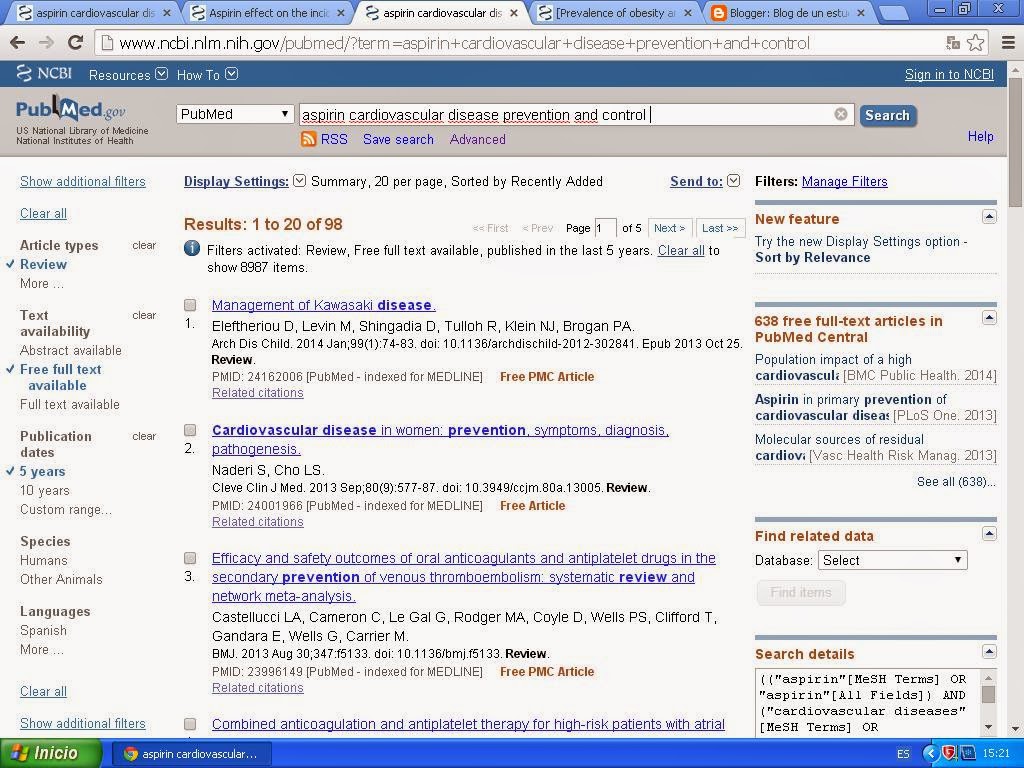
Task: Switch to Prevalence of obesity tab
Action: 614,12
